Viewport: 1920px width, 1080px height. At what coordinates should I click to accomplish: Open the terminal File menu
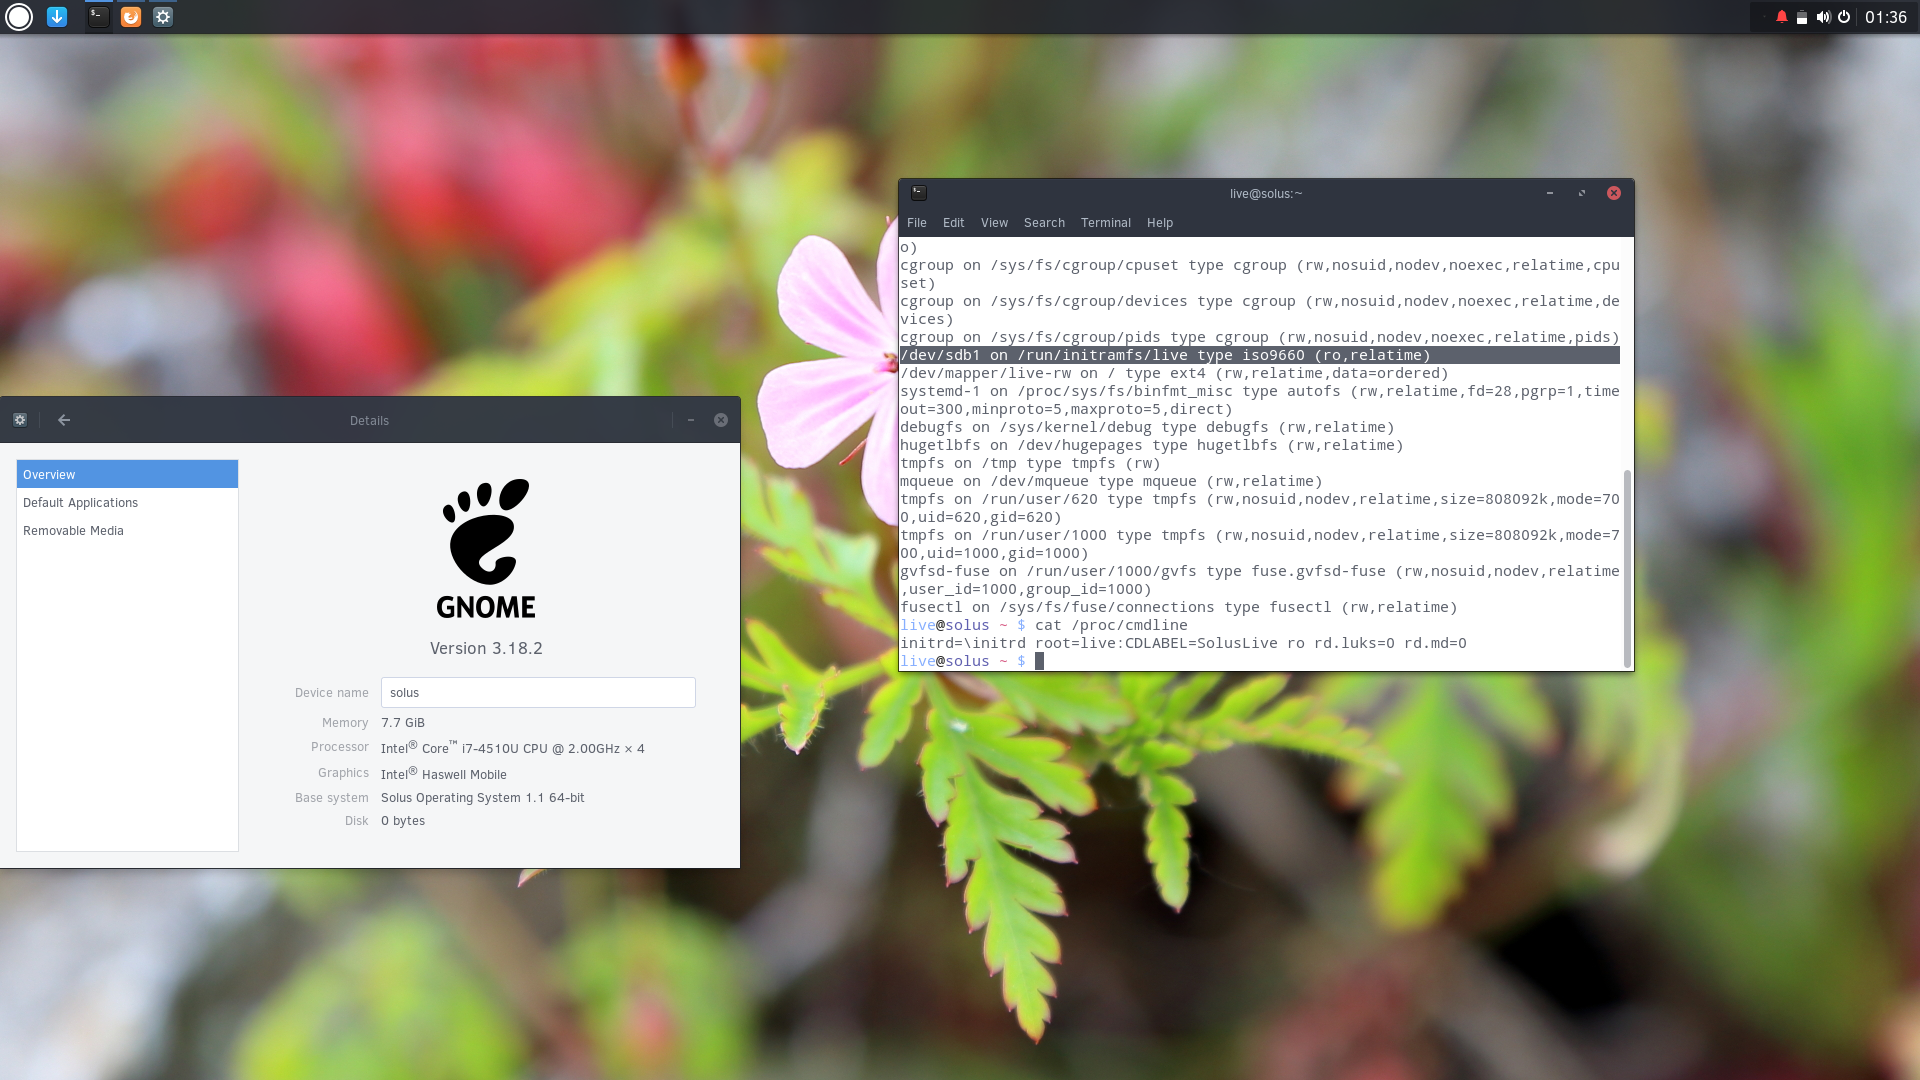pos(916,222)
